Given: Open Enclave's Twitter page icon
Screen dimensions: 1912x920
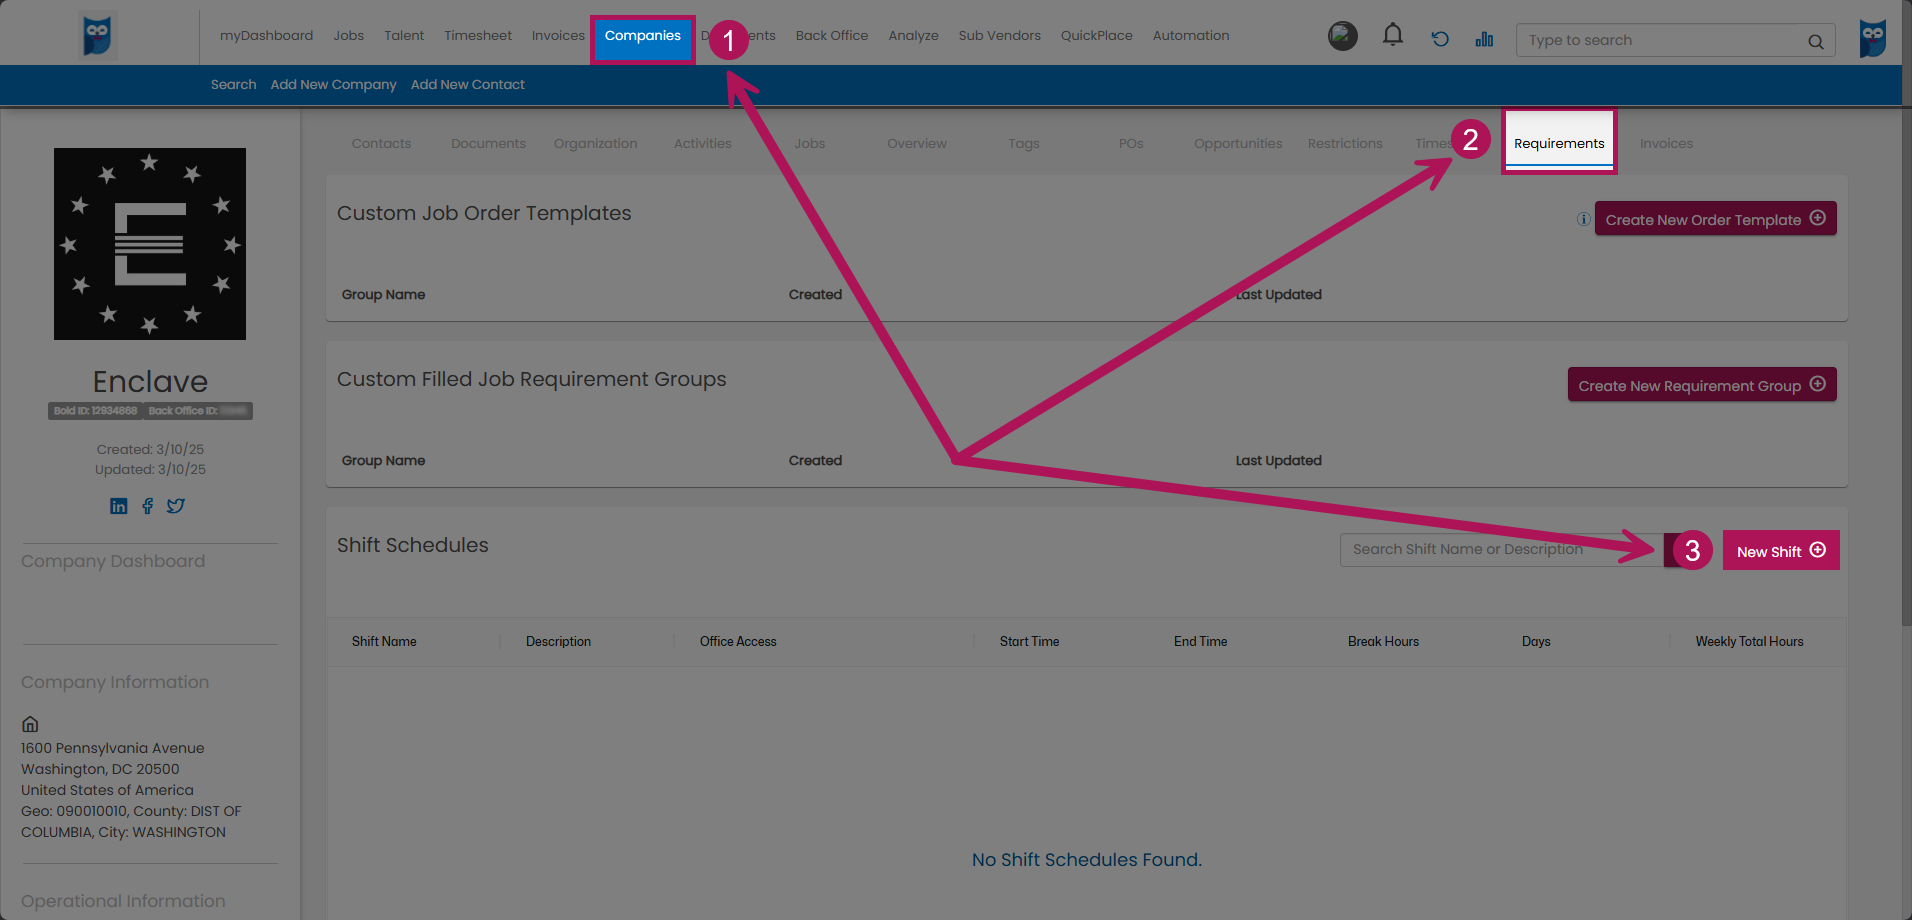Looking at the screenshot, I should pos(176,506).
